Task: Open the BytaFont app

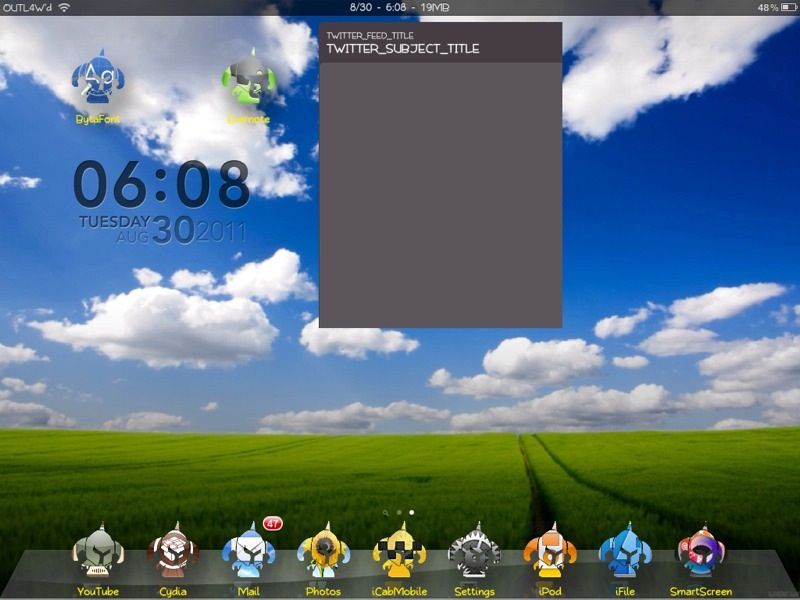Action: point(98,79)
